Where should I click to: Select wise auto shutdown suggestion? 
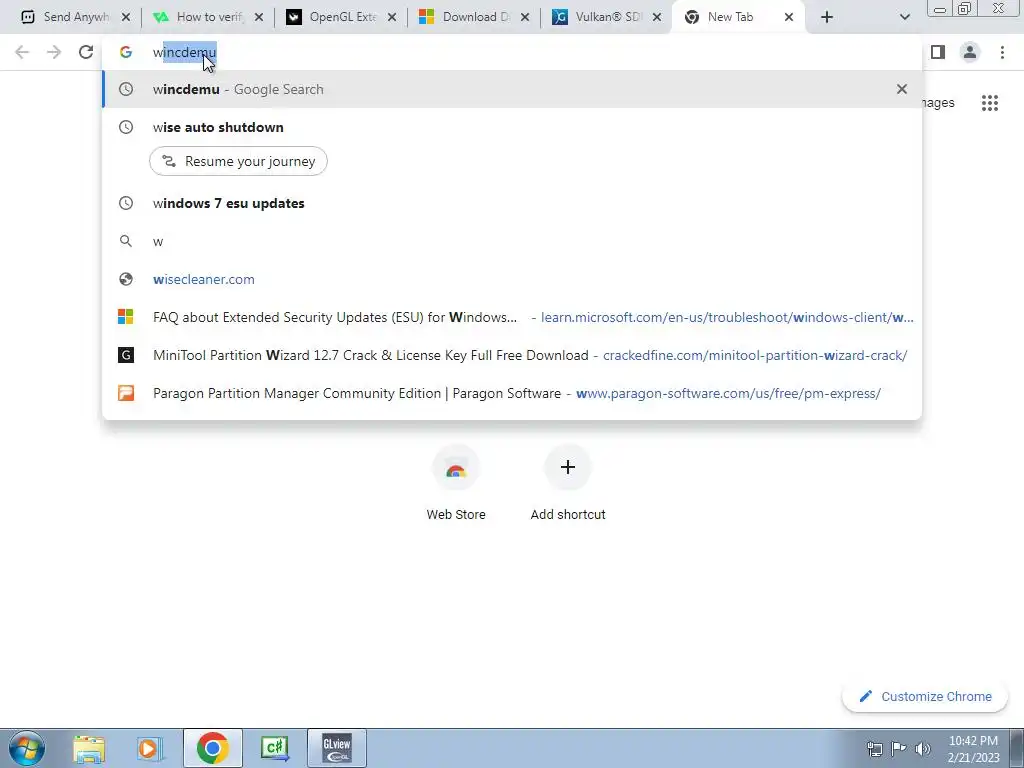click(x=512, y=127)
